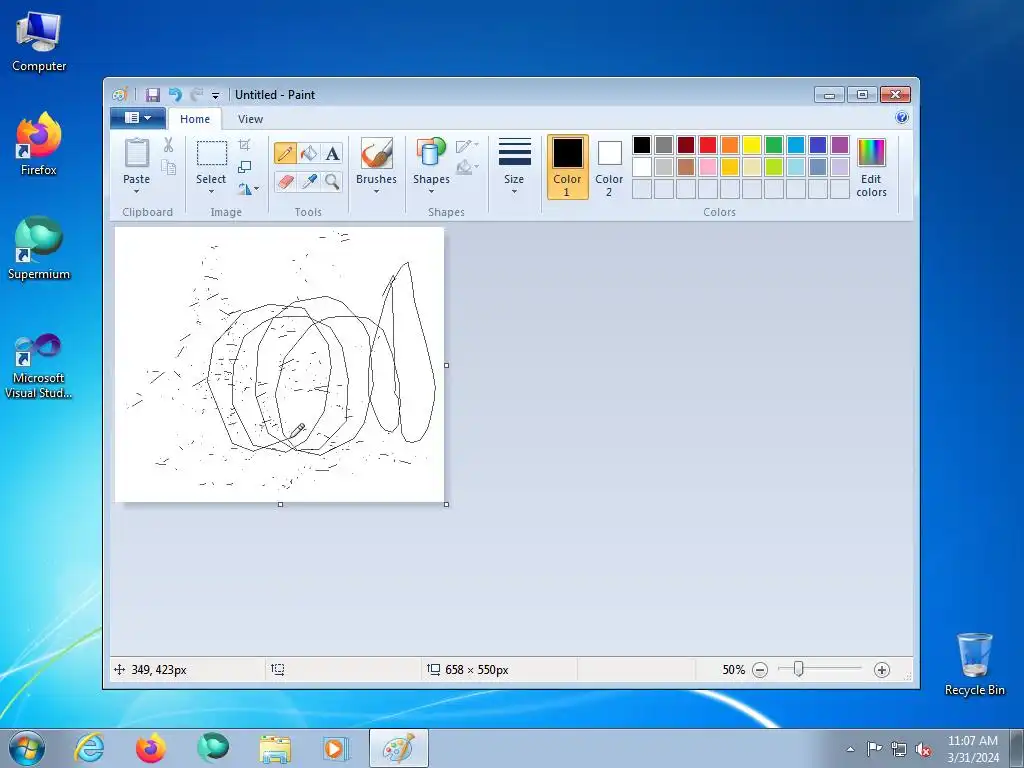Screen dimensions: 1024x768
Task: Open the Size dropdown arrow
Action: coord(514,191)
